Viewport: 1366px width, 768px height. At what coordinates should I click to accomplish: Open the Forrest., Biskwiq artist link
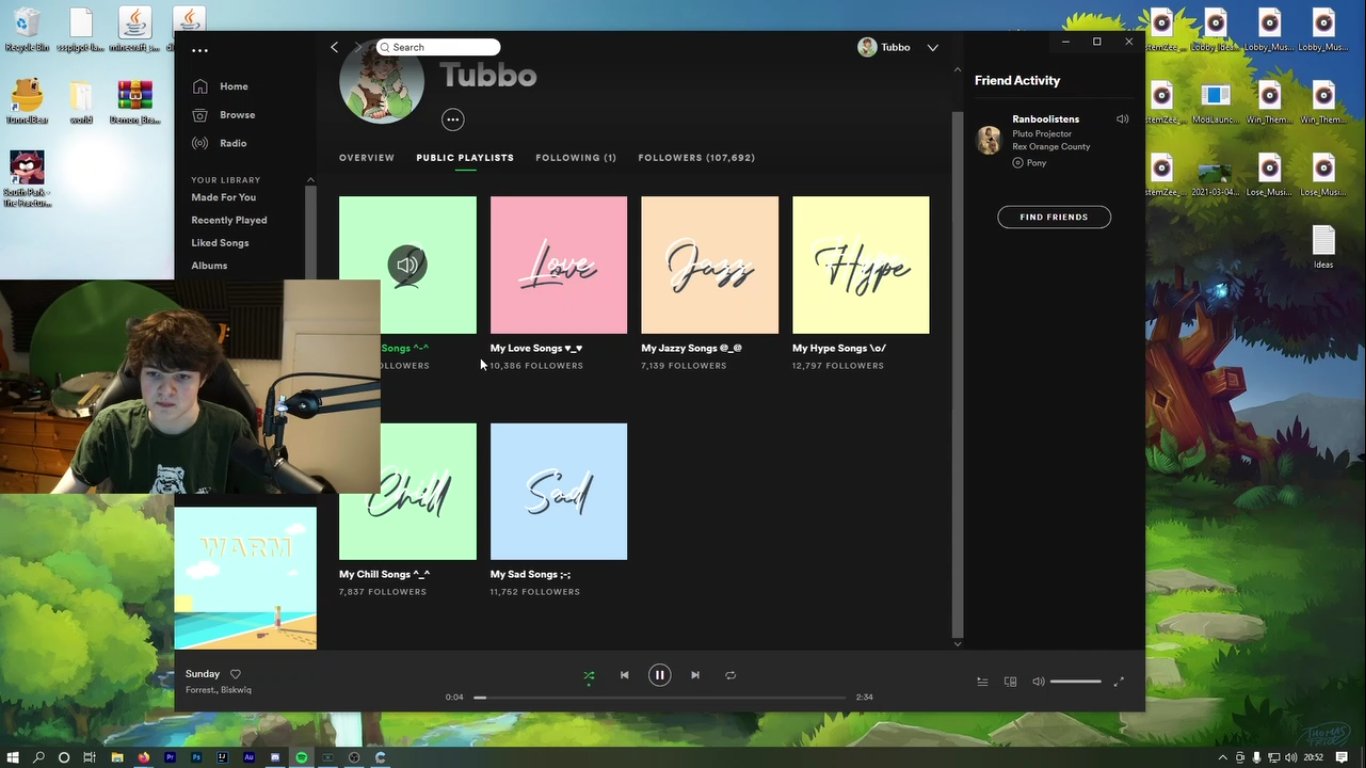pos(218,690)
